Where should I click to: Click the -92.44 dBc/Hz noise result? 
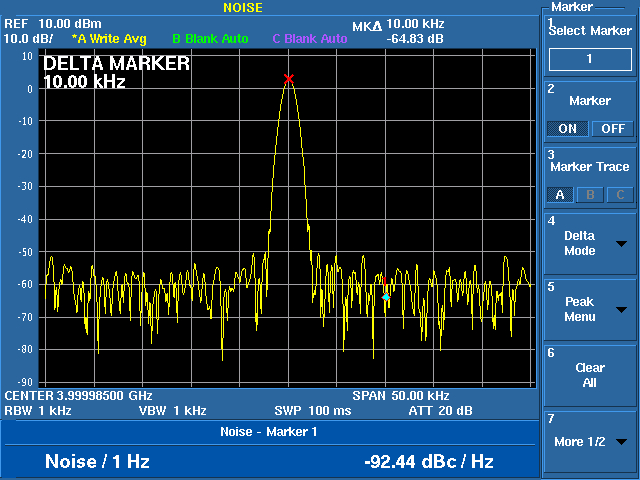[429, 462]
